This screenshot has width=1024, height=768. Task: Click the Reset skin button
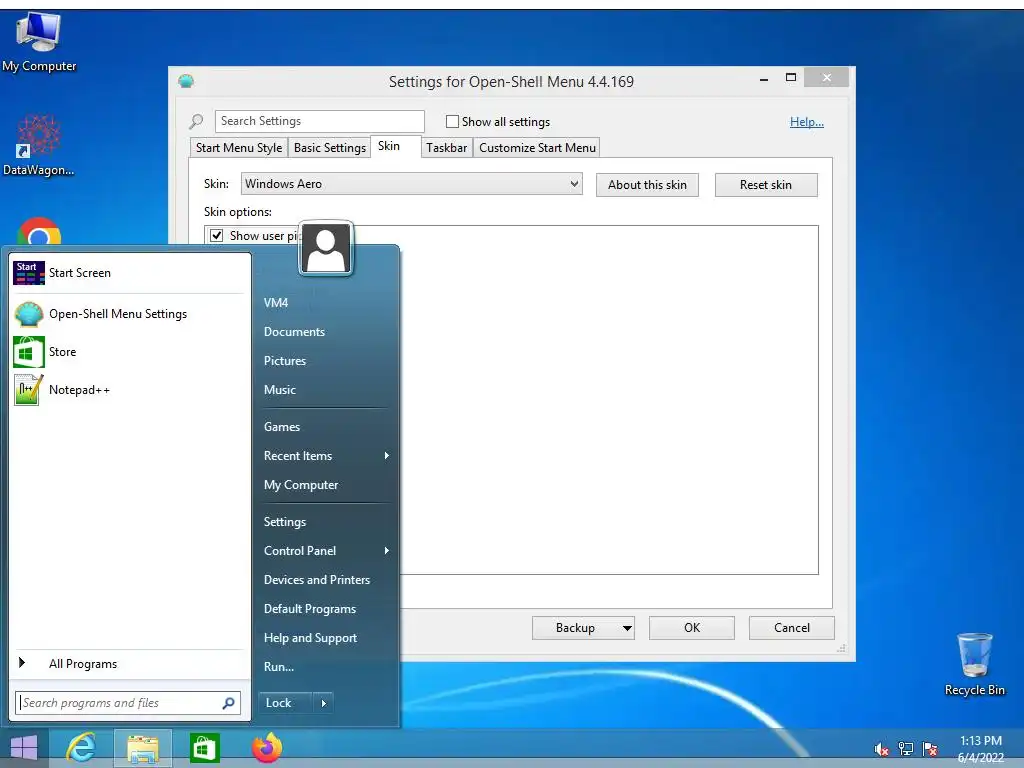(766, 185)
